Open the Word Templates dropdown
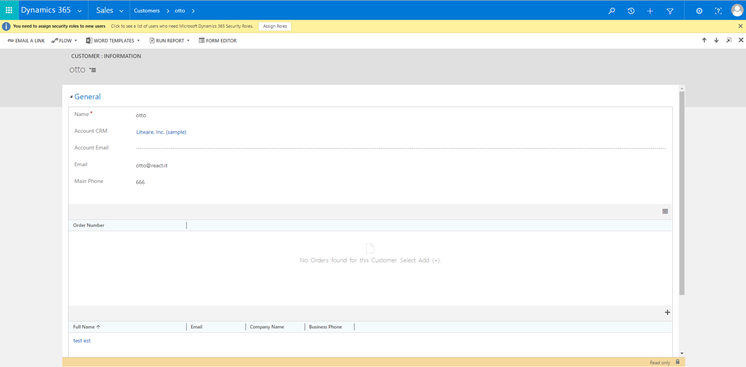The height and width of the screenshot is (367, 746). pyautogui.click(x=113, y=41)
